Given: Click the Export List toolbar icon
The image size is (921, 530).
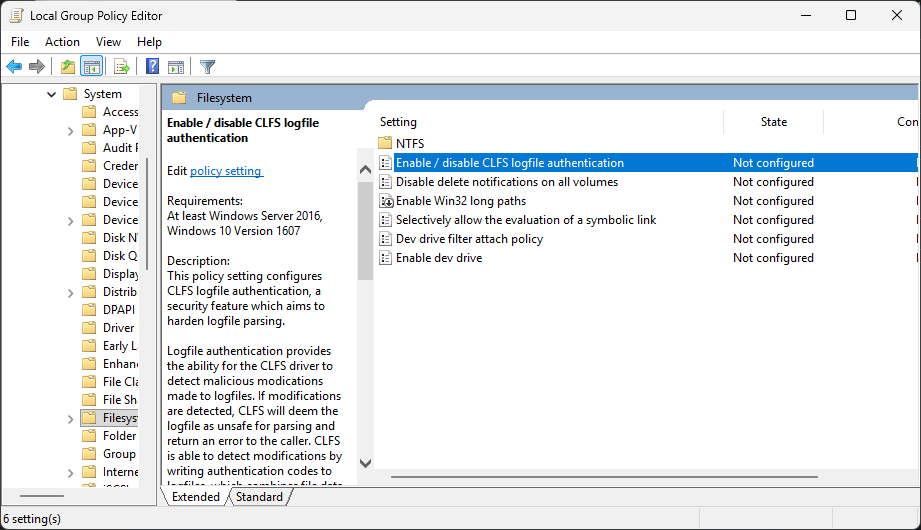Looking at the screenshot, I should pyautogui.click(x=121, y=67).
